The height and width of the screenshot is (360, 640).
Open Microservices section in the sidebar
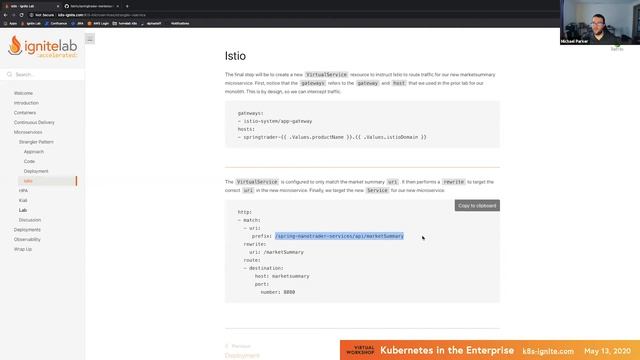click(28, 132)
